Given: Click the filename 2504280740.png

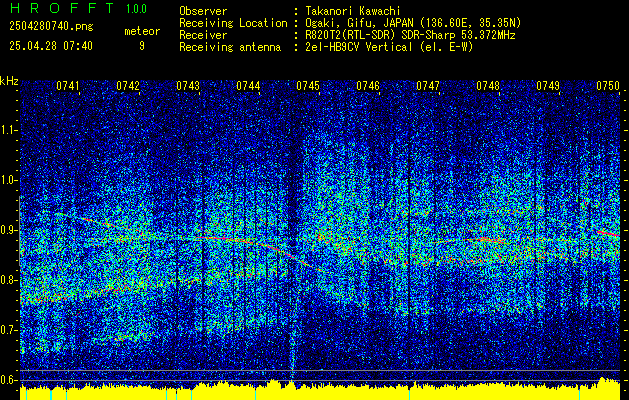Looking at the screenshot, I should pos(51,26).
